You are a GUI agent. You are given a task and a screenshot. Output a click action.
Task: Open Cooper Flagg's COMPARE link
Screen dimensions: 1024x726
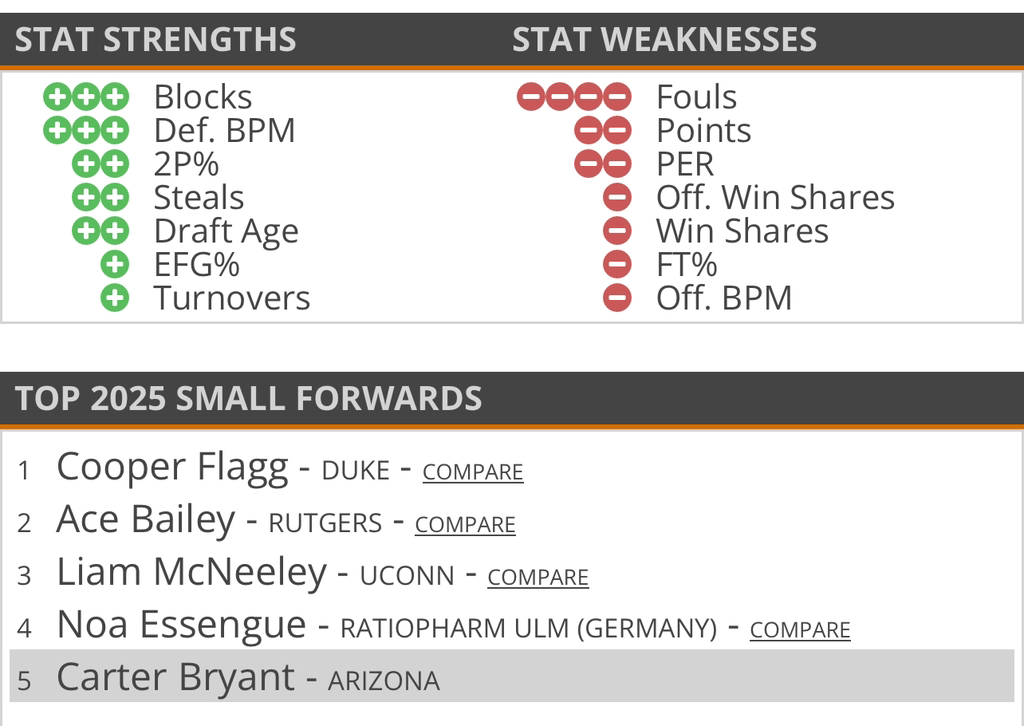click(x=472, y=472)
